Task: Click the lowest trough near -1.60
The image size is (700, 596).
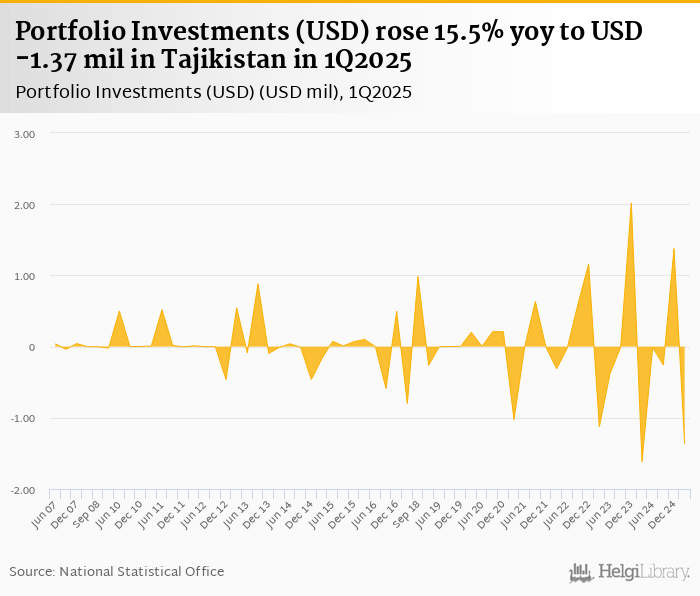Action: tap(642, 461)
